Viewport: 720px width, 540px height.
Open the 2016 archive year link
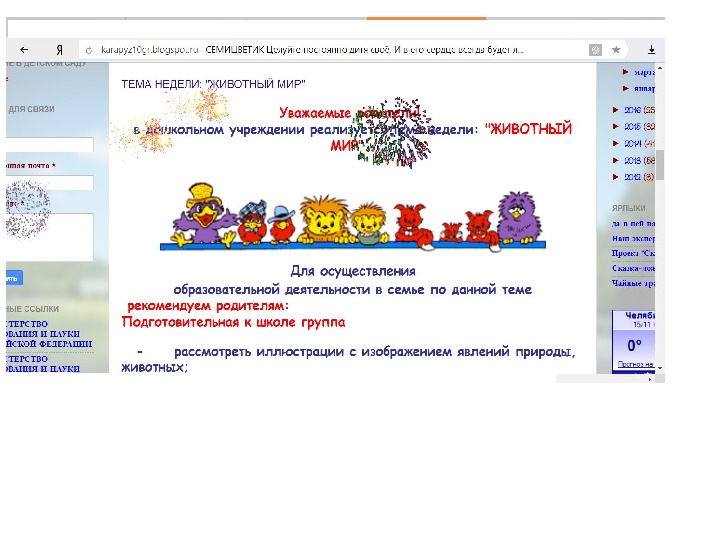click(x=632, y=110)
